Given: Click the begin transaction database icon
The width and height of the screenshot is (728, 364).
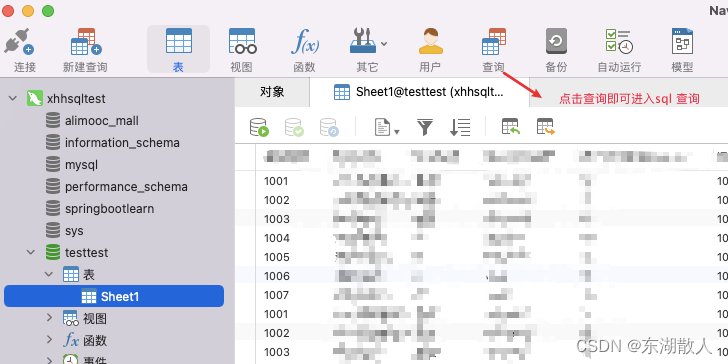Looking at the screenshot, I should (x=259, y=127).
